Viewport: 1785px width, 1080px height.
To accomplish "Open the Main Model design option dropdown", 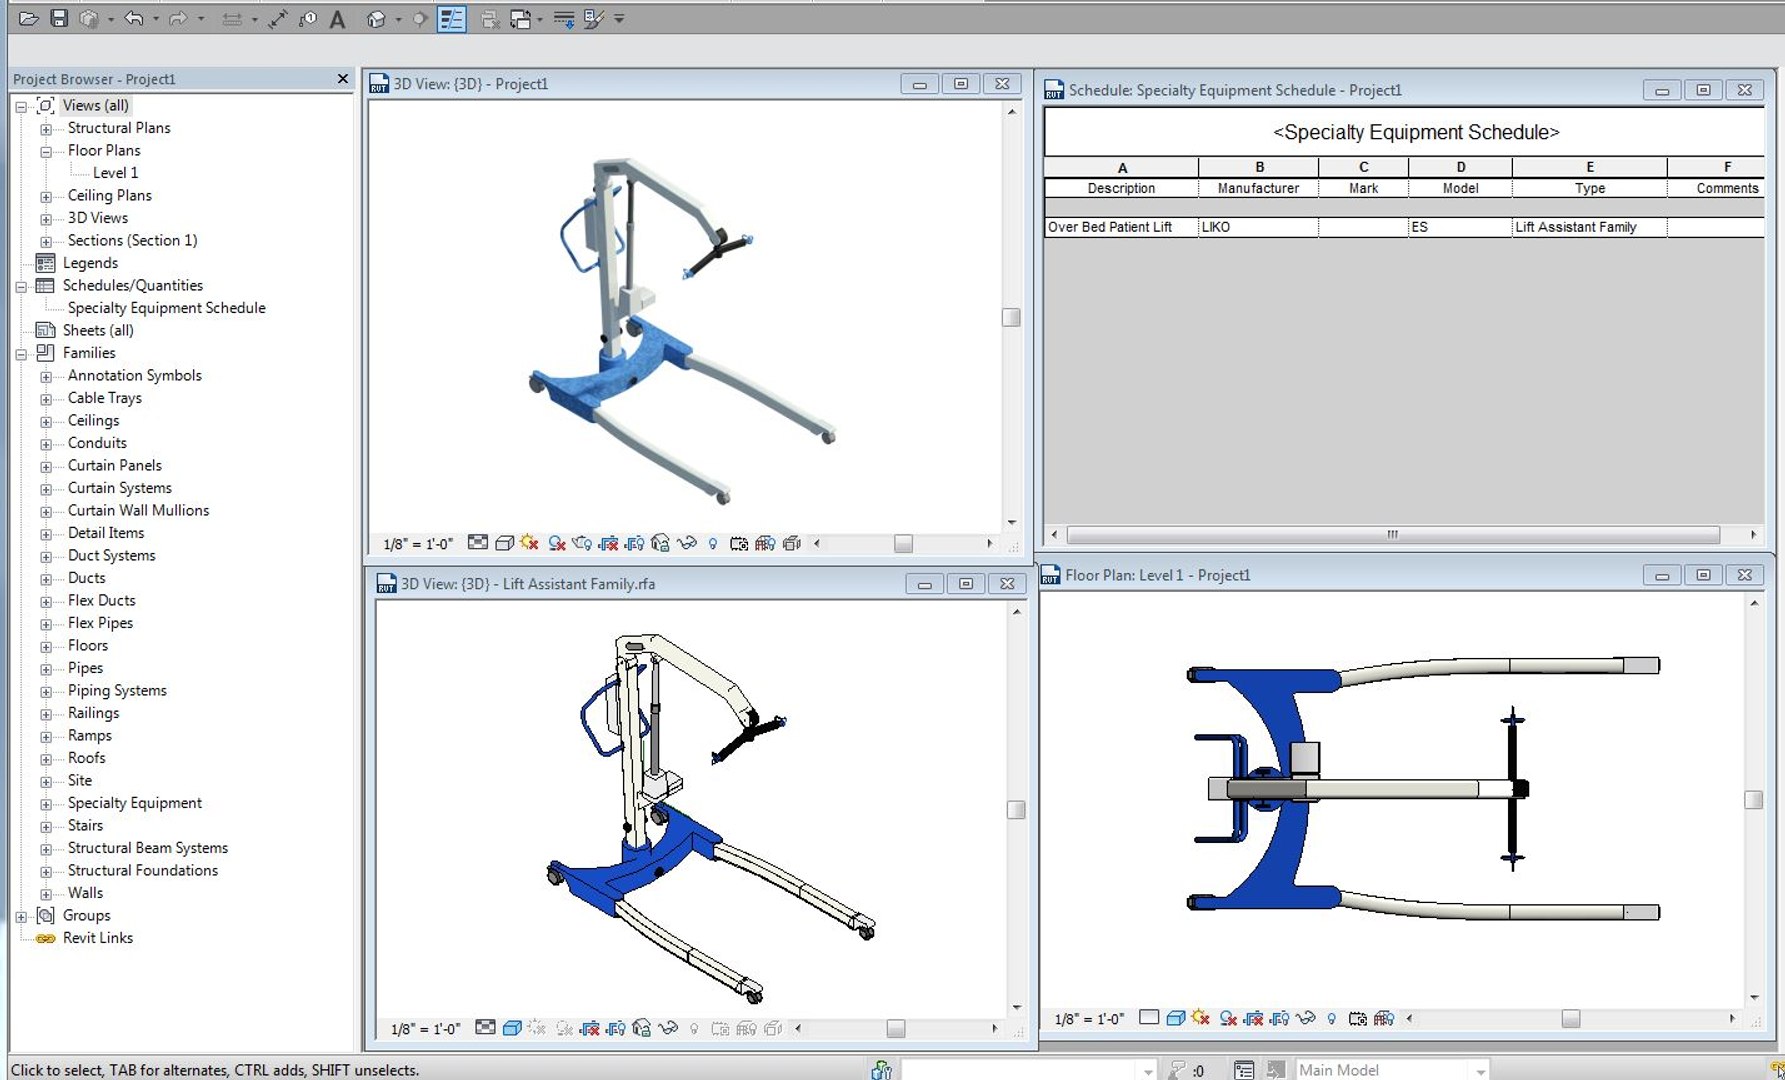I will 1480,1071.
